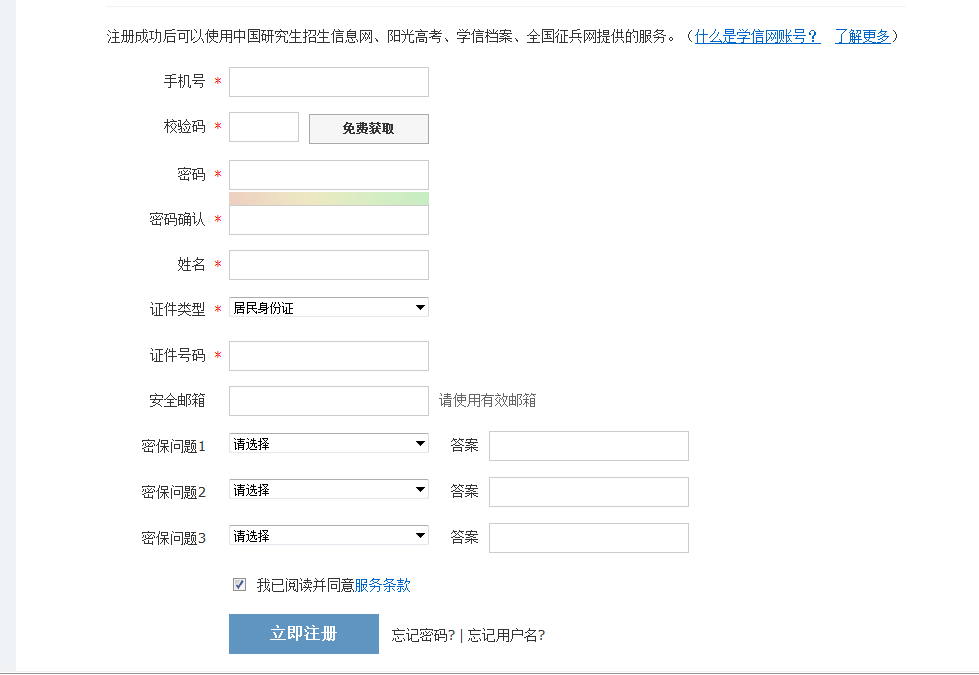Click the 安全邮箱 input field
This screenshot has width=979, height=675.
tap(328, 401)
